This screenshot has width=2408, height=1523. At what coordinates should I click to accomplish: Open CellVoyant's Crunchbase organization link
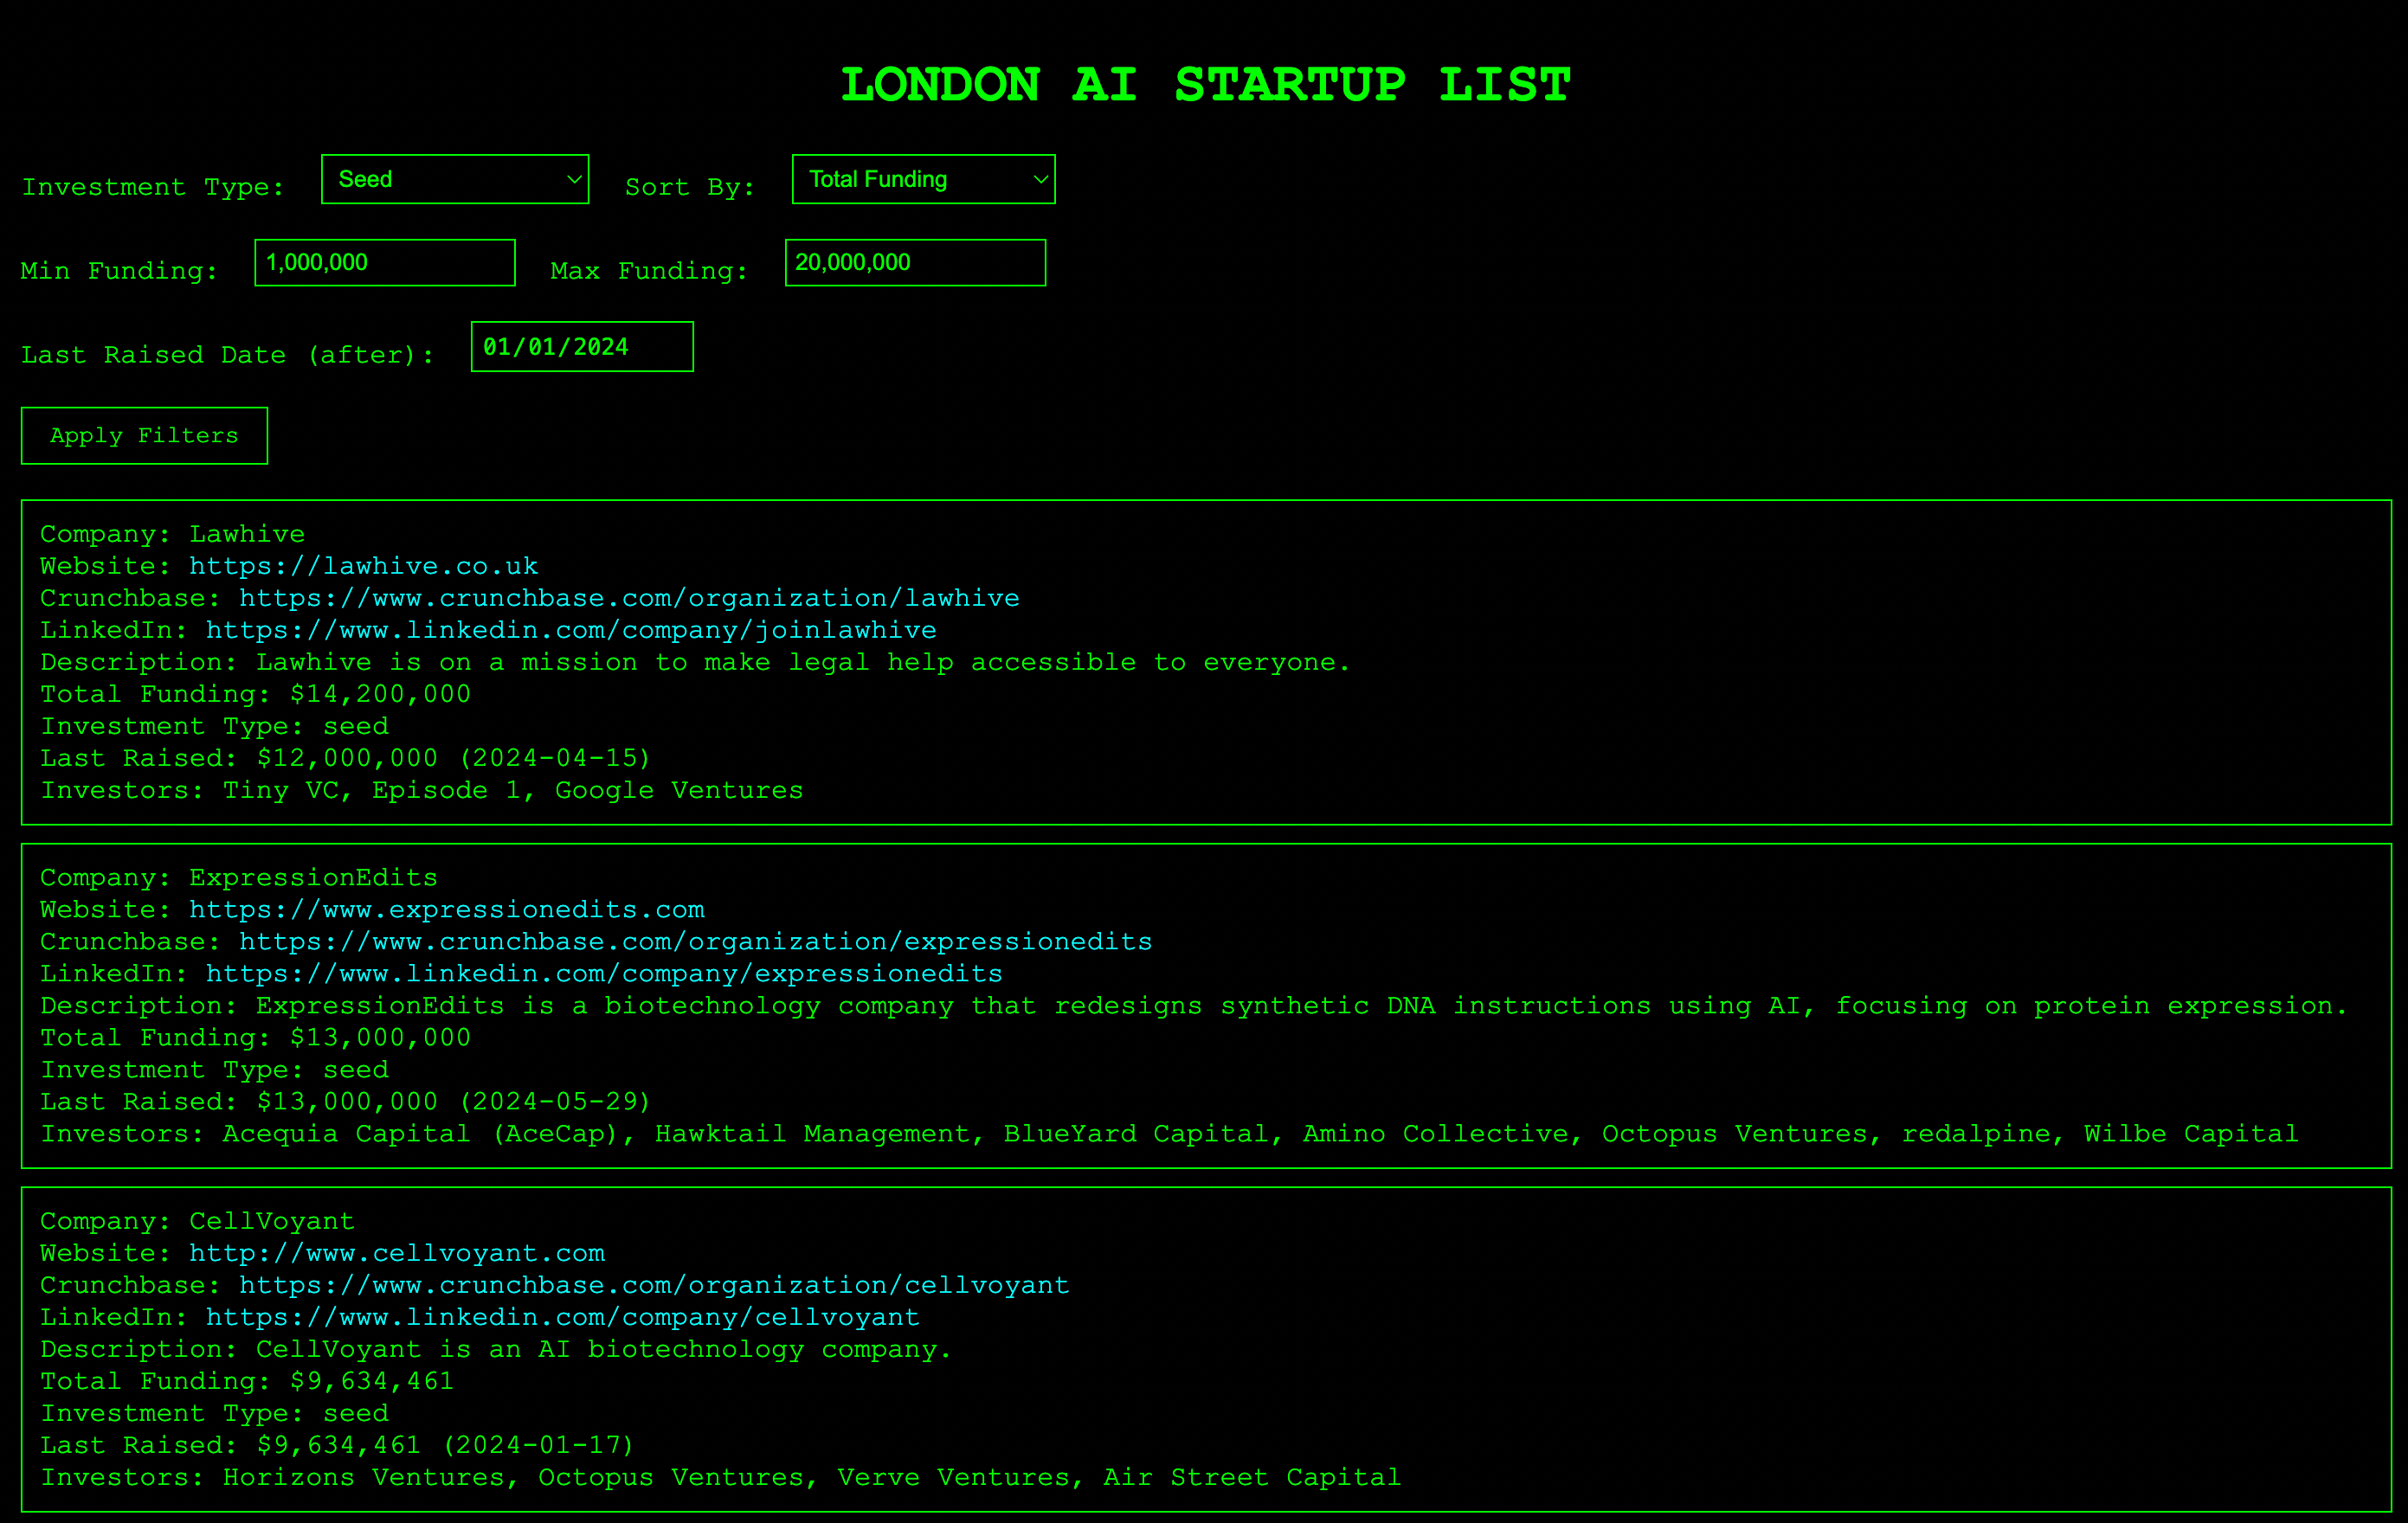click(x=653, y=1285)
